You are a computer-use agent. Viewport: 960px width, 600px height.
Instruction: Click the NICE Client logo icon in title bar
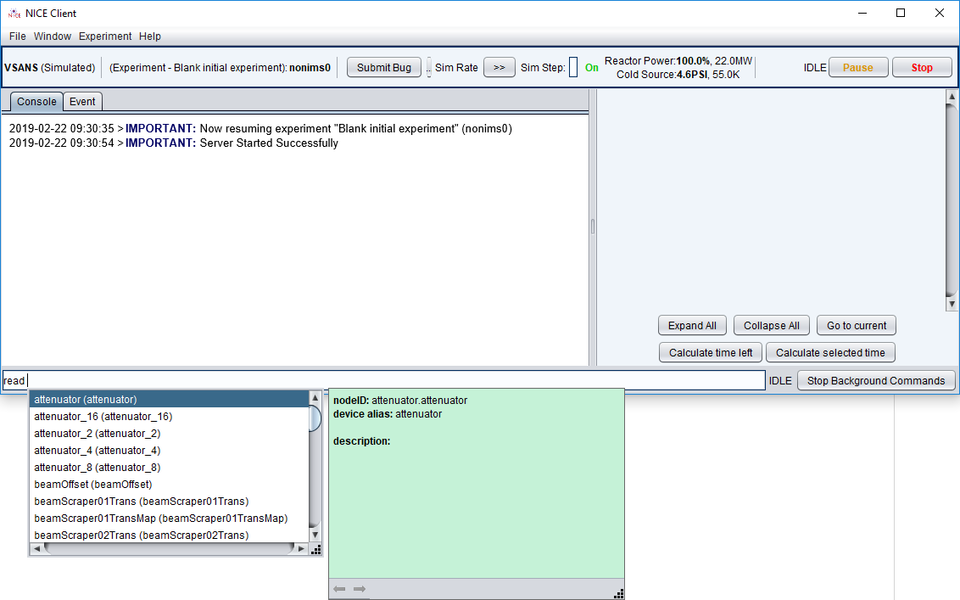click(14, 13)
